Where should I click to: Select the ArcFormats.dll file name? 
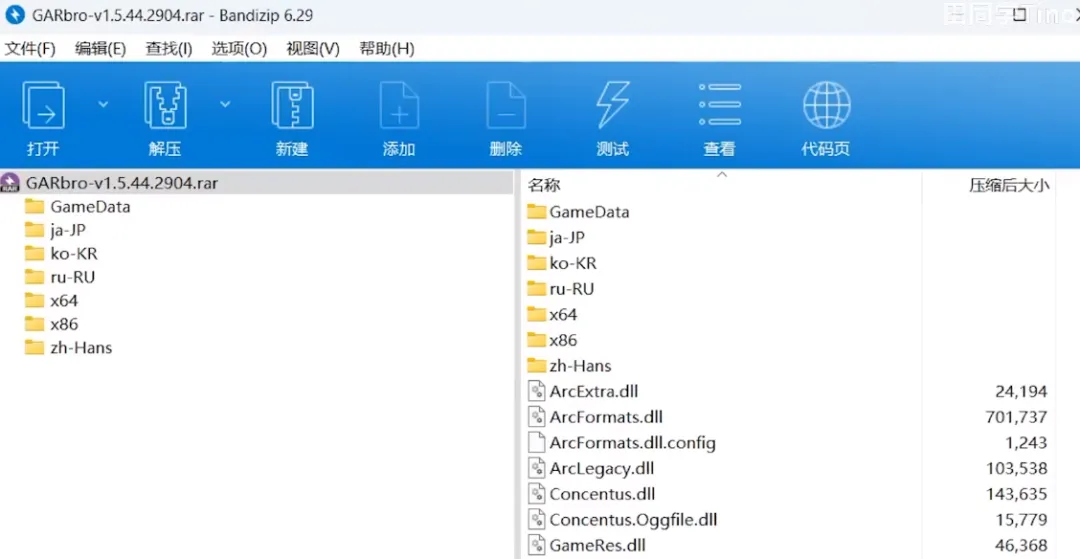point(606,417)
